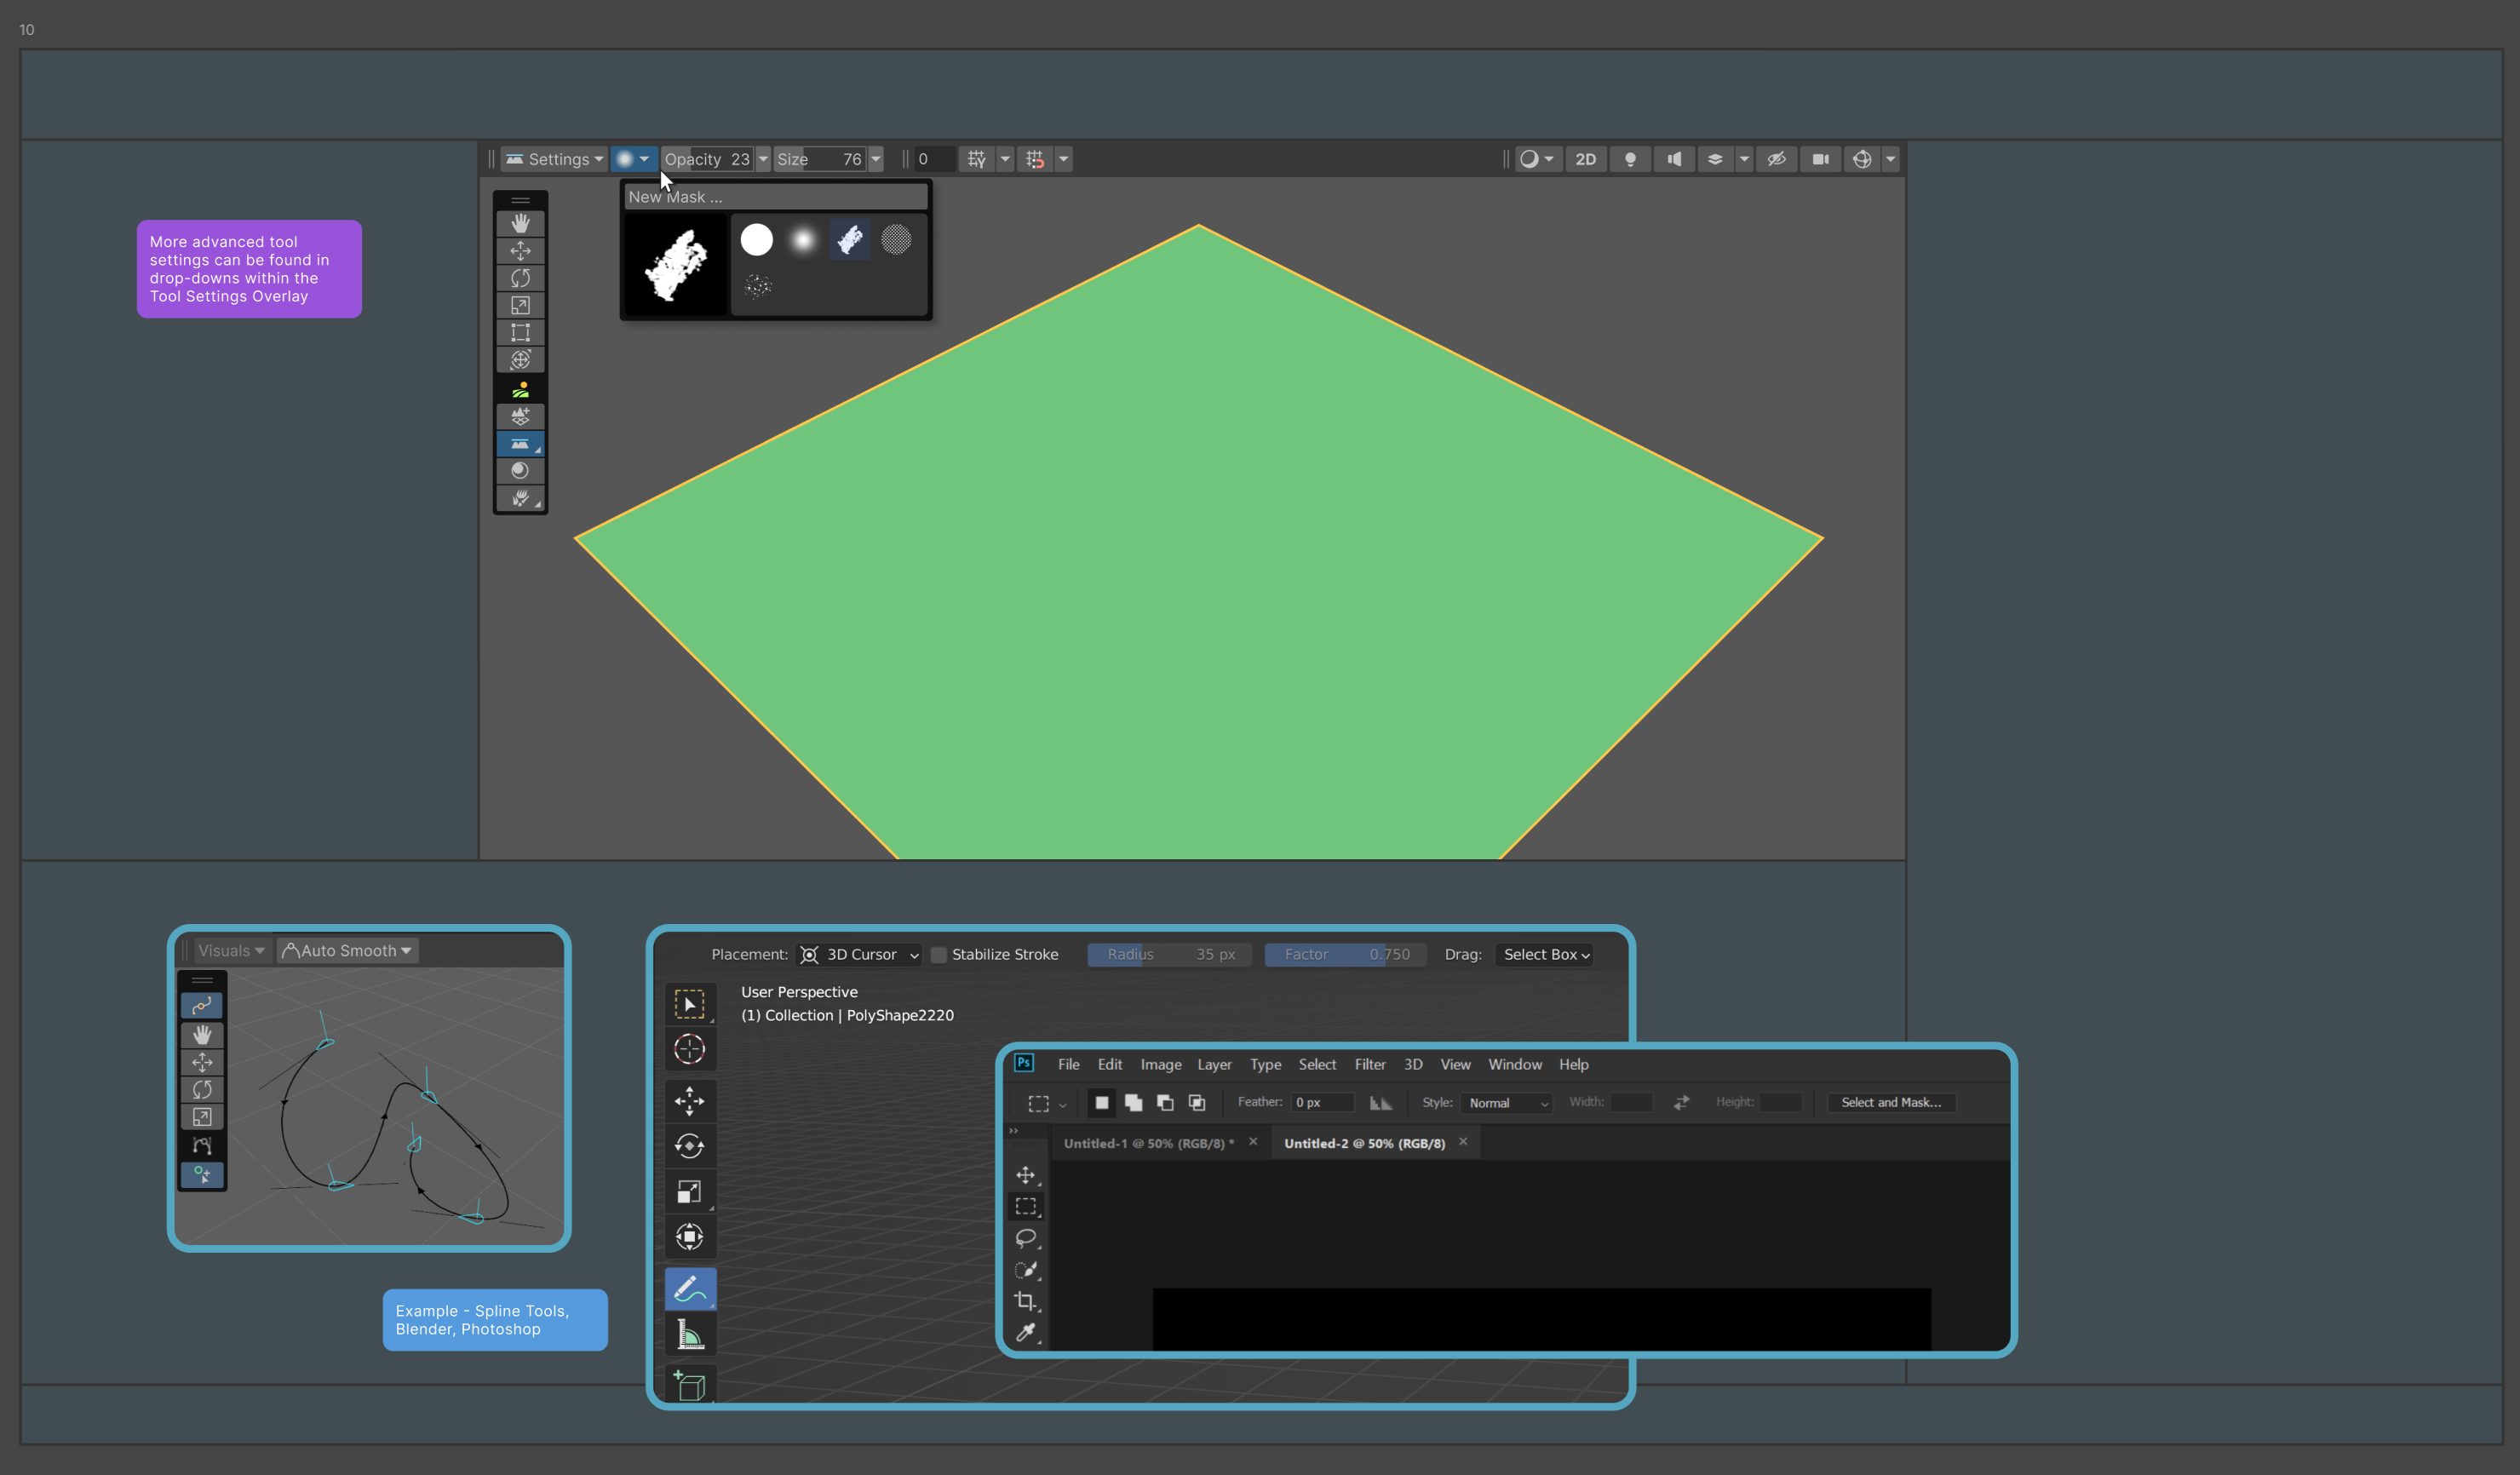Adjust the Opacity slider field
Screen dimensions: 2520x1475
tap(707, 159)
